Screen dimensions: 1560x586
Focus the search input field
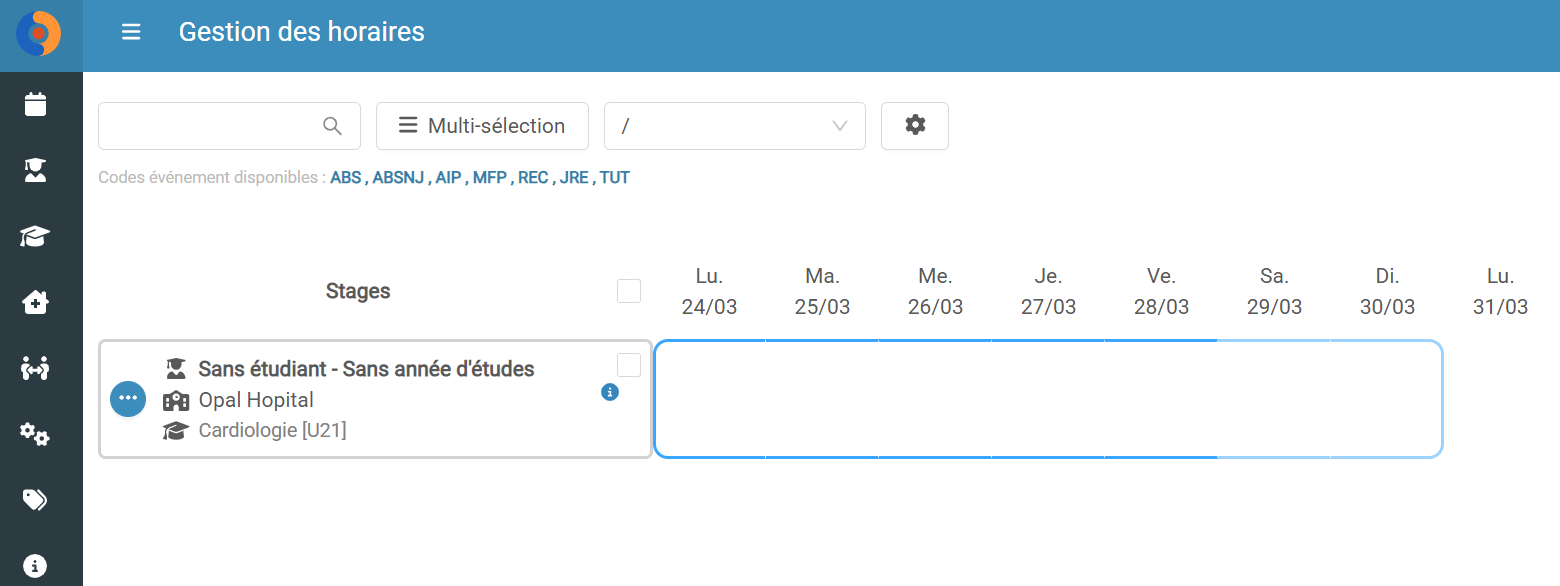pos(229,126)
